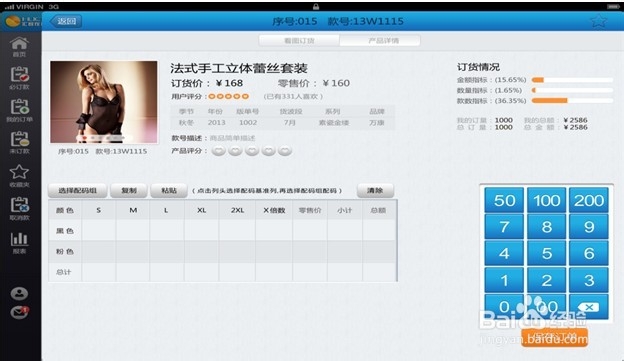Select the 粉色 pink row M cell
This screenshot has height=361, width=624.
(133, 252)
